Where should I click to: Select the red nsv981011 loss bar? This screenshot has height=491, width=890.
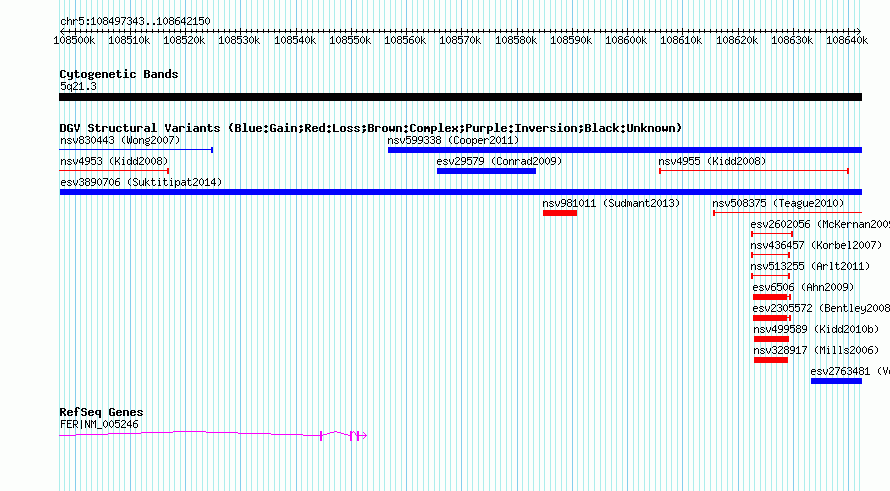[x=560, y=213]
